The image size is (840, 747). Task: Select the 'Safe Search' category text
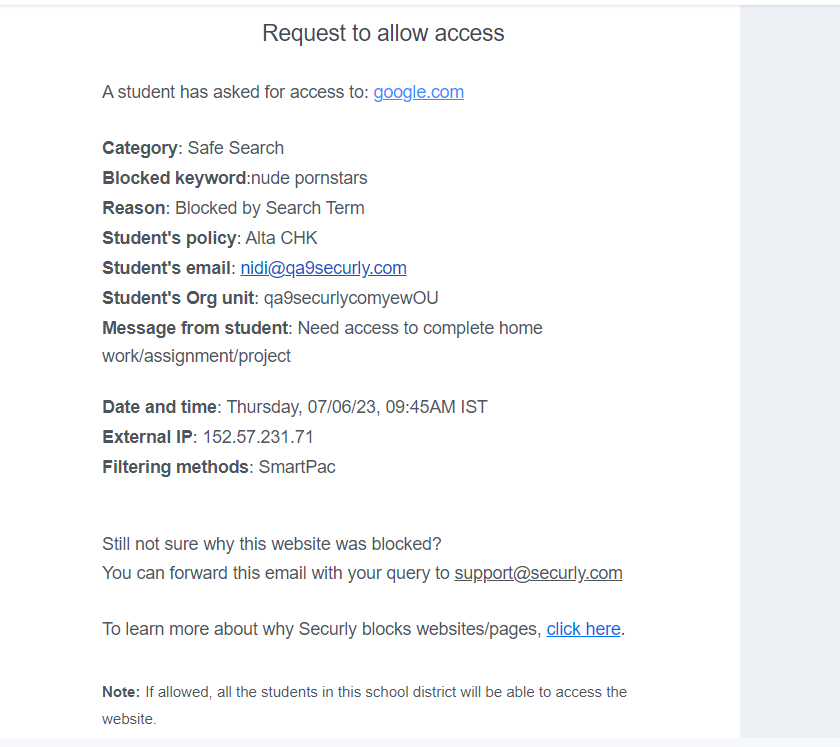236,148
